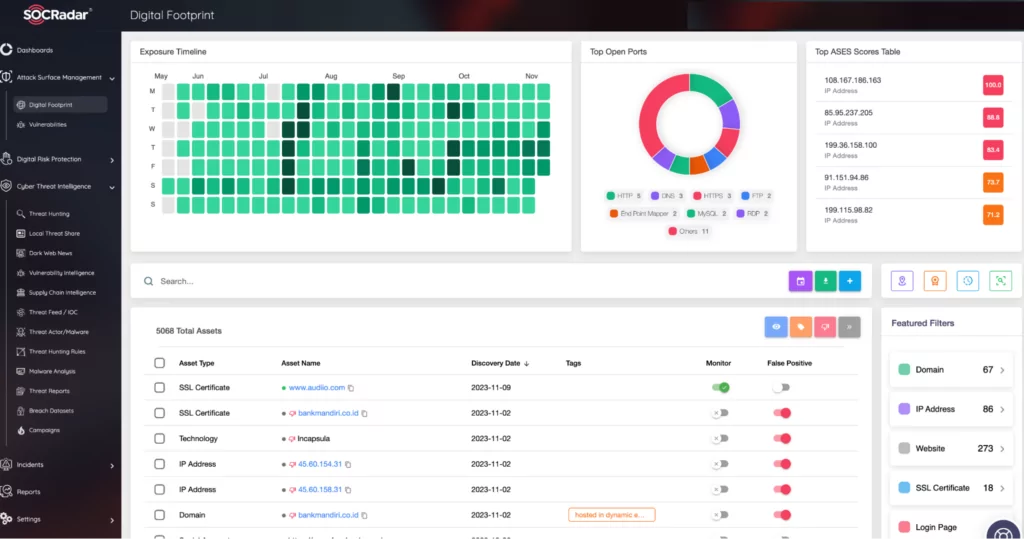
Task: Collapse the Cyber Threat Intelligence menu
Action: point(112,188)
